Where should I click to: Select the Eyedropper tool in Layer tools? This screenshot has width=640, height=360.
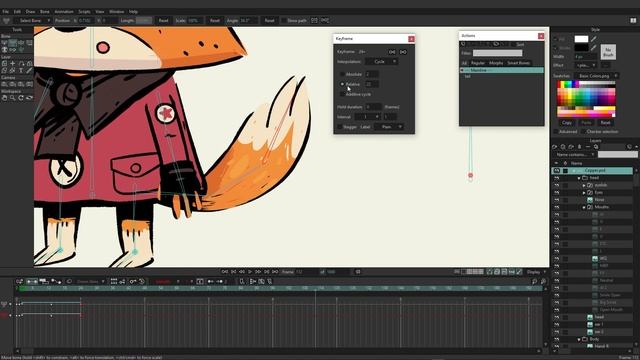tap(29, 71)
